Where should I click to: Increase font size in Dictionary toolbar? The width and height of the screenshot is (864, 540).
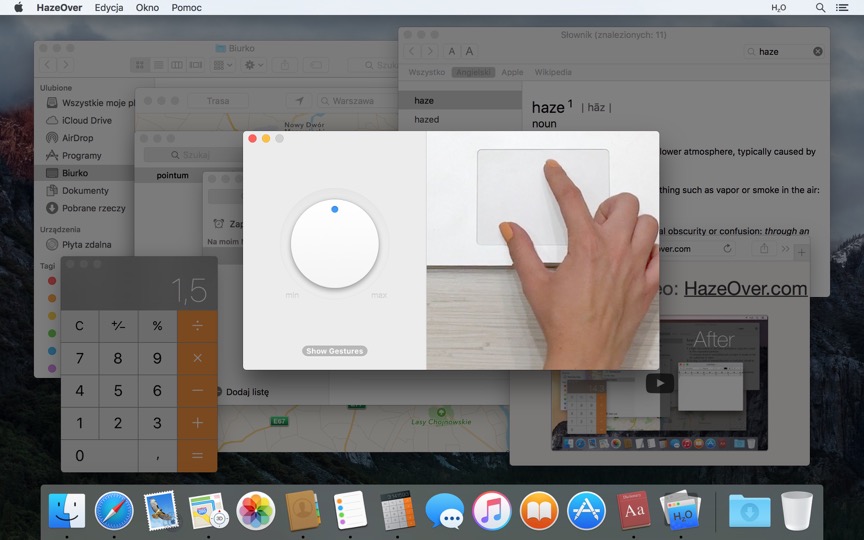[x=469, y=51]
